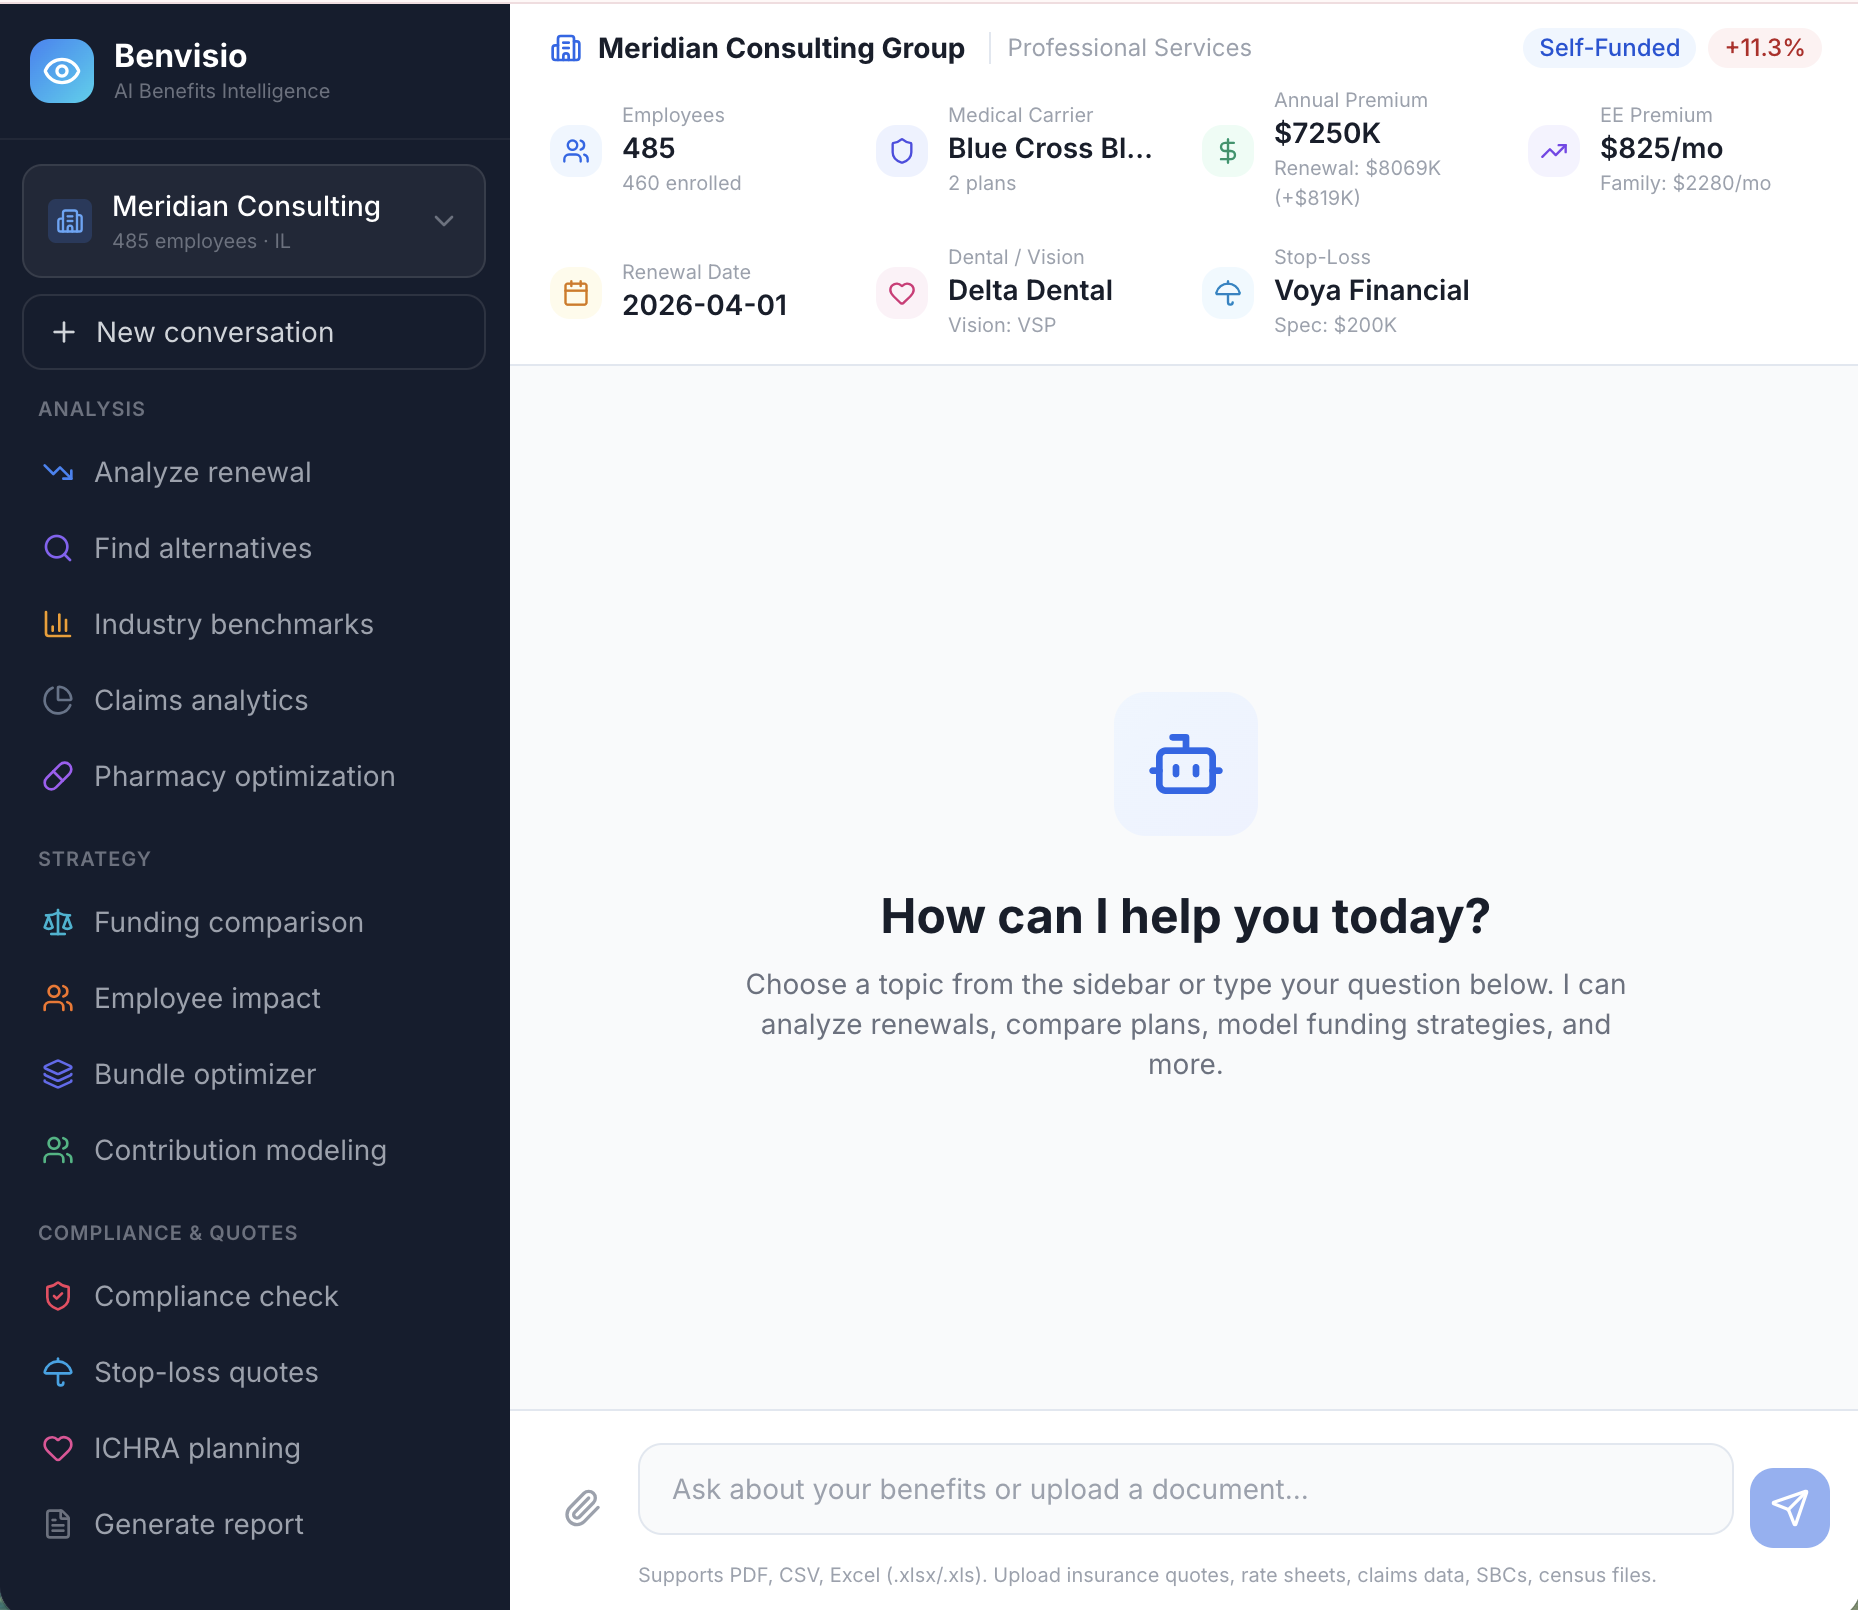1858x1610 pixels.
Task: Click the 460 enrolled text
Action: (x=682, y=183)
